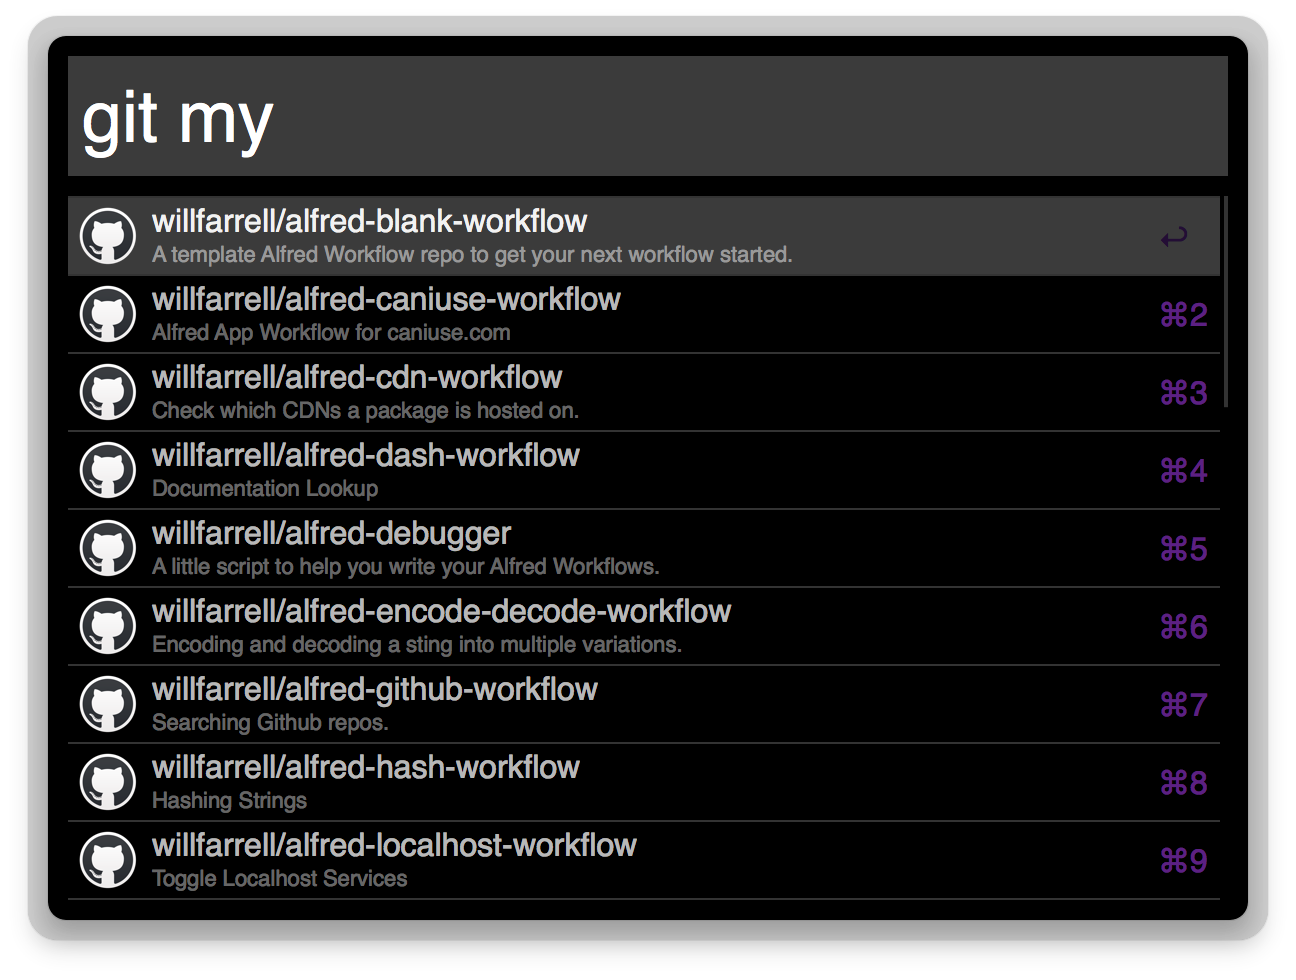Screen dimensions: 1296x980
Task: Click the results list scrollbar
Action: [1225, 302]
